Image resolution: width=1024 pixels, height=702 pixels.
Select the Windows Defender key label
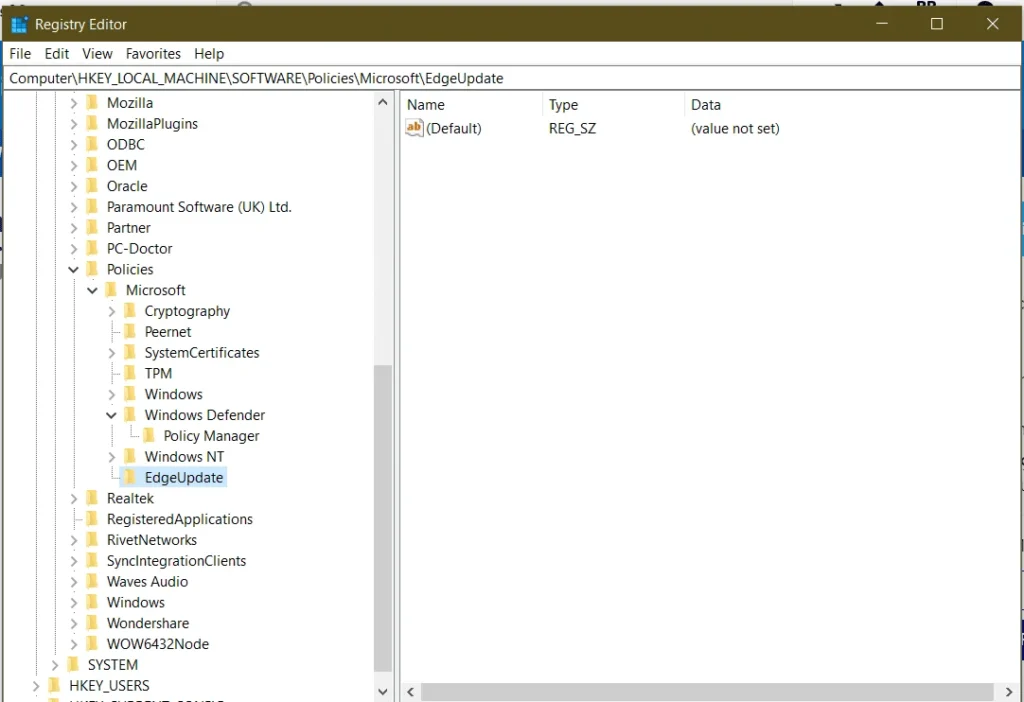tap(205, 415)
